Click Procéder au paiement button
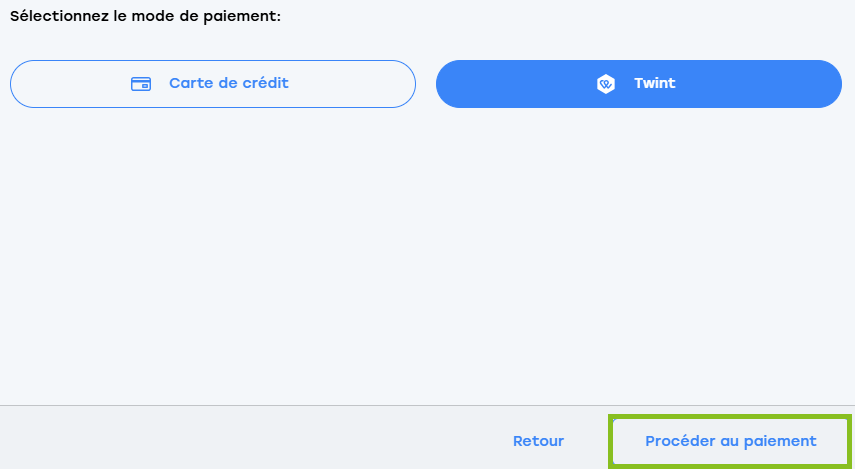The width and height of the screenshot is (855, 469). click(x=731, y=441)
